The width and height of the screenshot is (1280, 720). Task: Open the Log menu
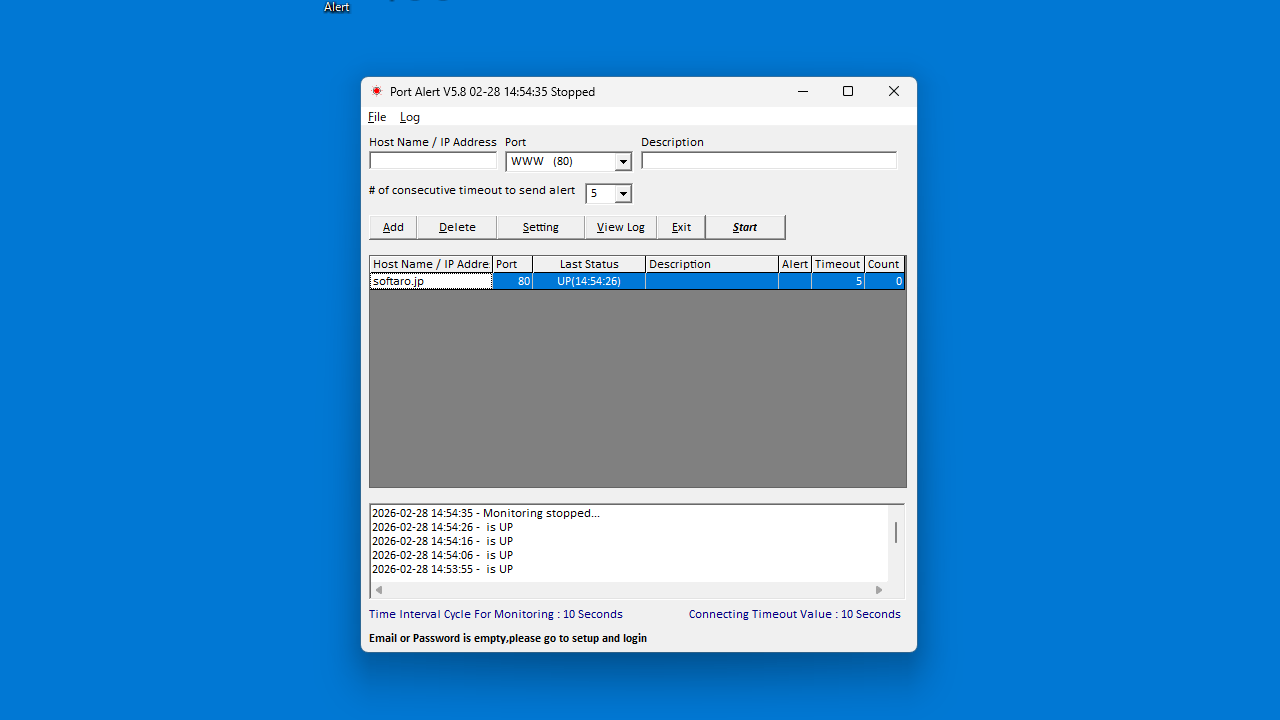(x=410, y=117)
